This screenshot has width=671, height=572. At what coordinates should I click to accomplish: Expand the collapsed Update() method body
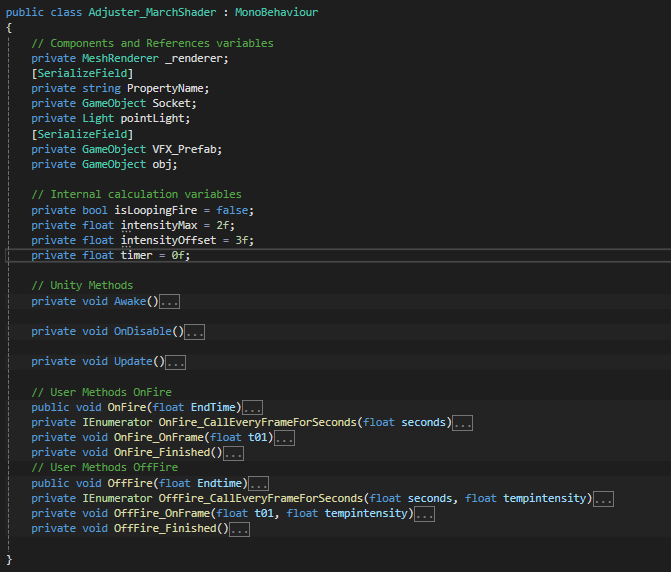[175, 362]
